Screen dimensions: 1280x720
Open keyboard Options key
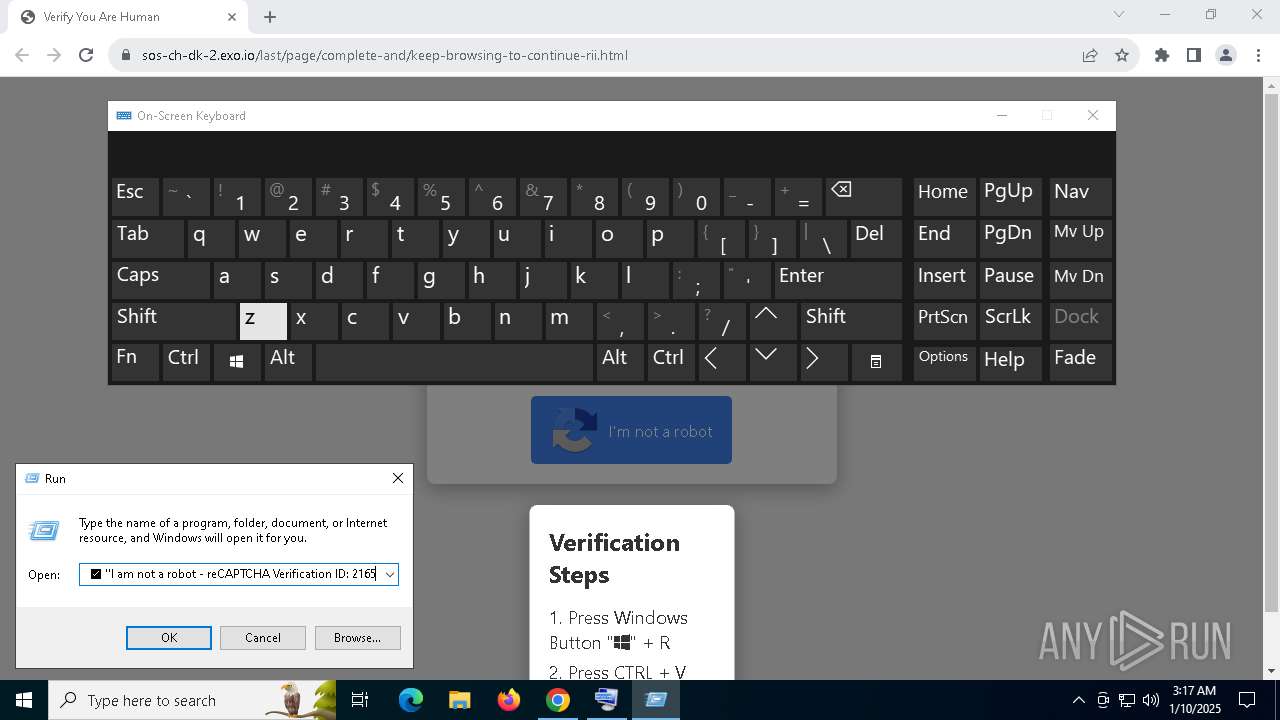(x=944, y=362)
